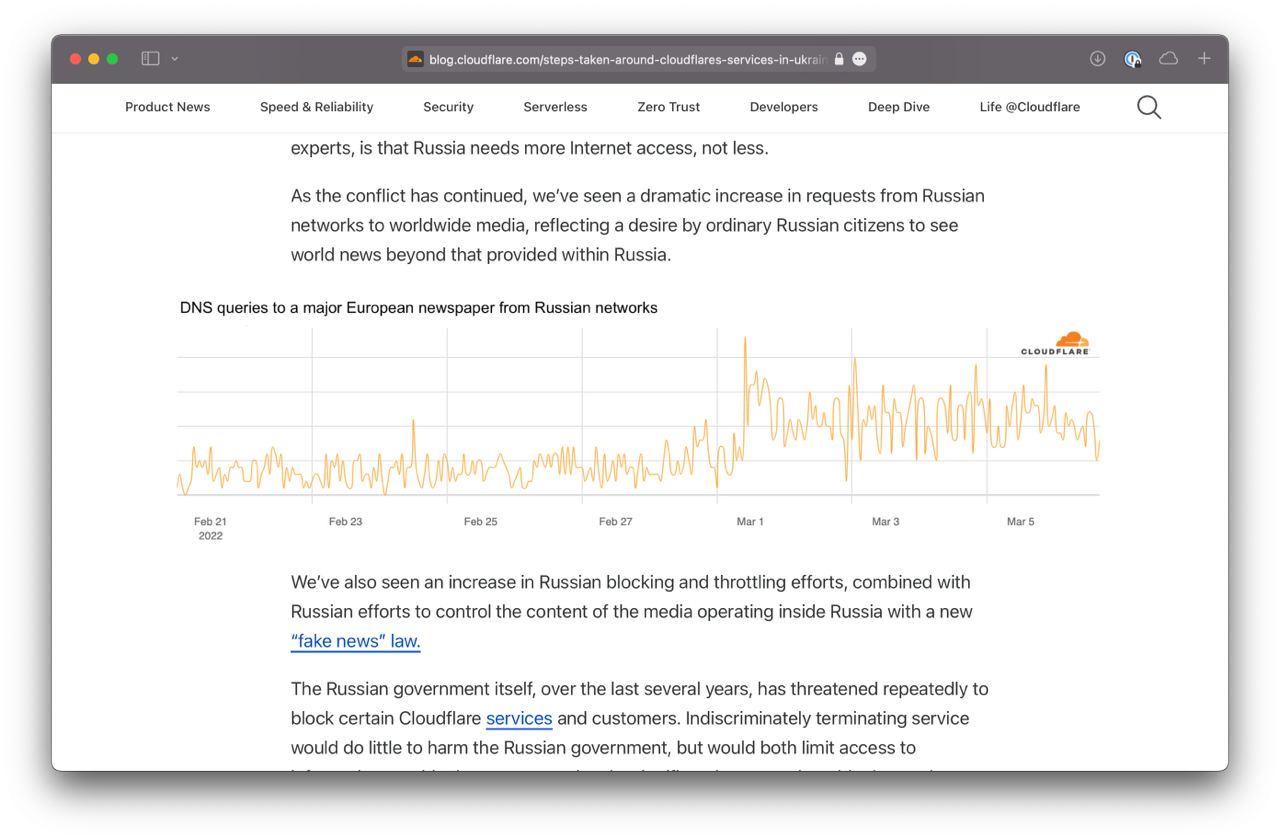Open the page options ellipsis in address bar
1280x839 pixels.
(860, 59)
